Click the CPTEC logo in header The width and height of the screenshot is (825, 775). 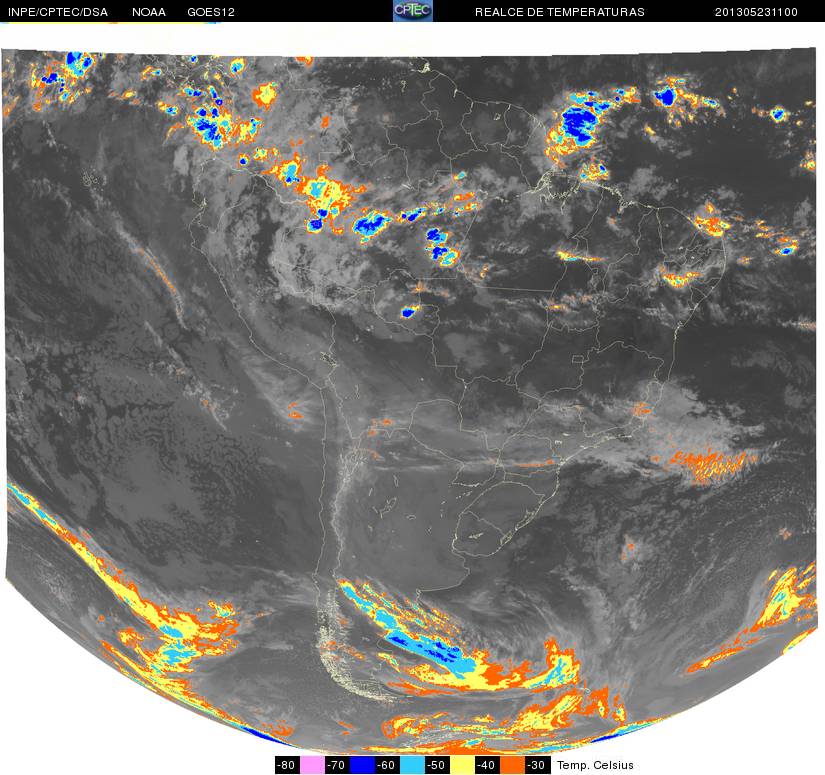[x=413, y=11]
